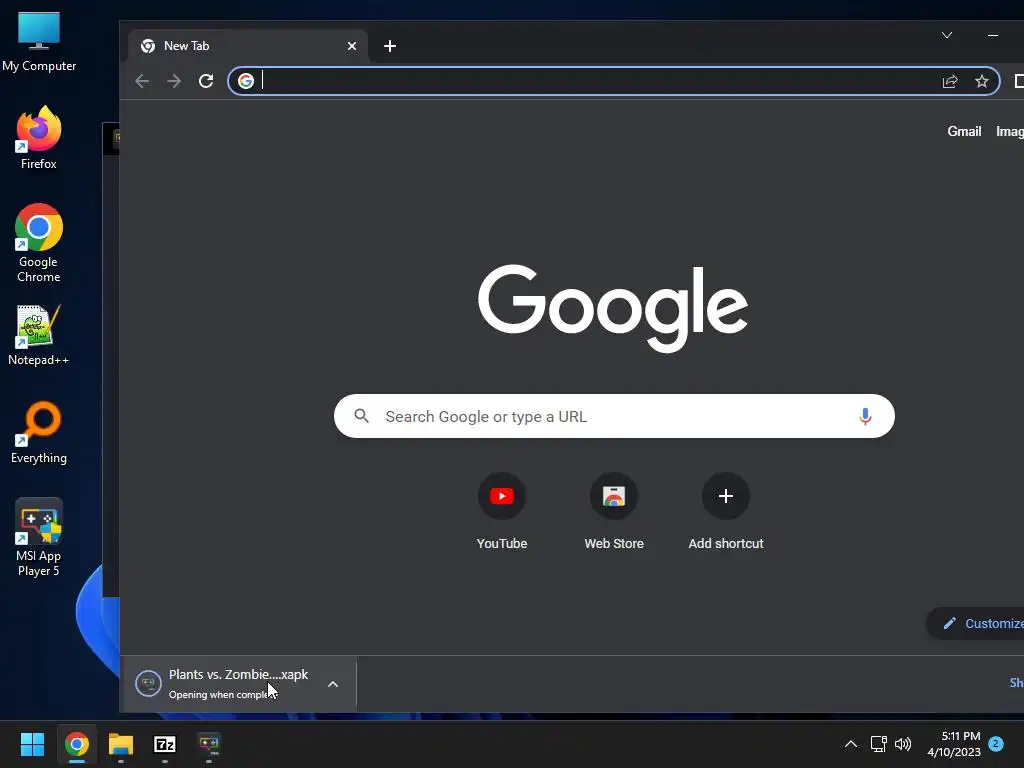Reload the current page
Viewport: 1024px width, 768px height.
tap(206, 81)
